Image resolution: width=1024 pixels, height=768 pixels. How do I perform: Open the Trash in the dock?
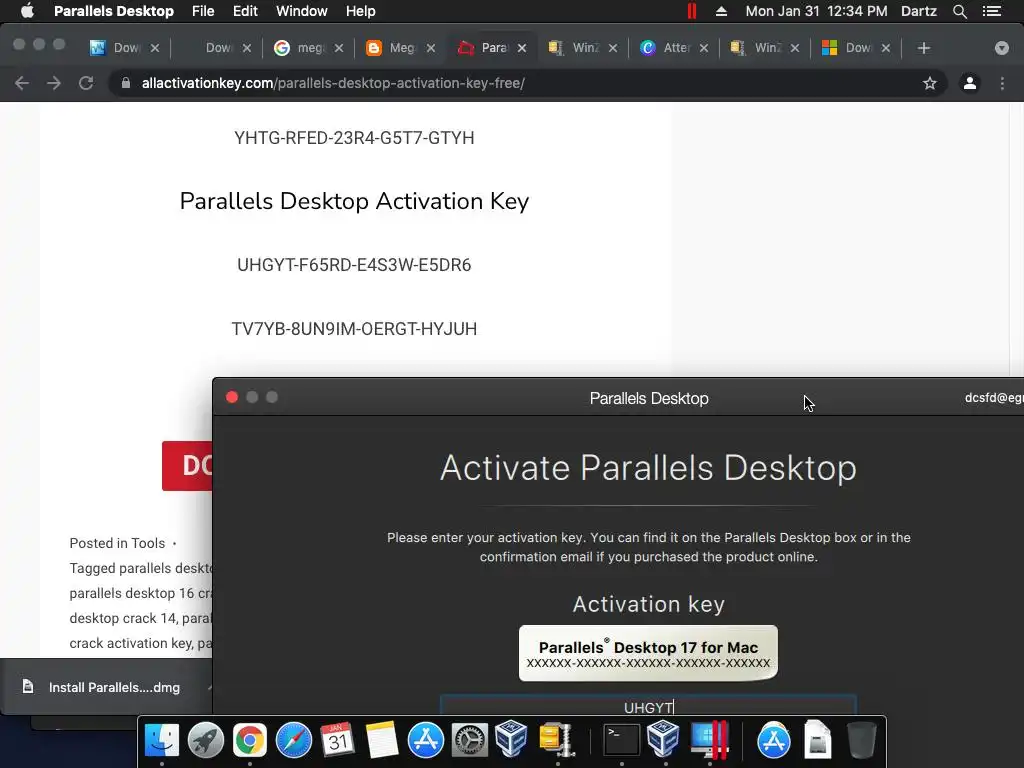pyautogui.click(x=861, y=740)
